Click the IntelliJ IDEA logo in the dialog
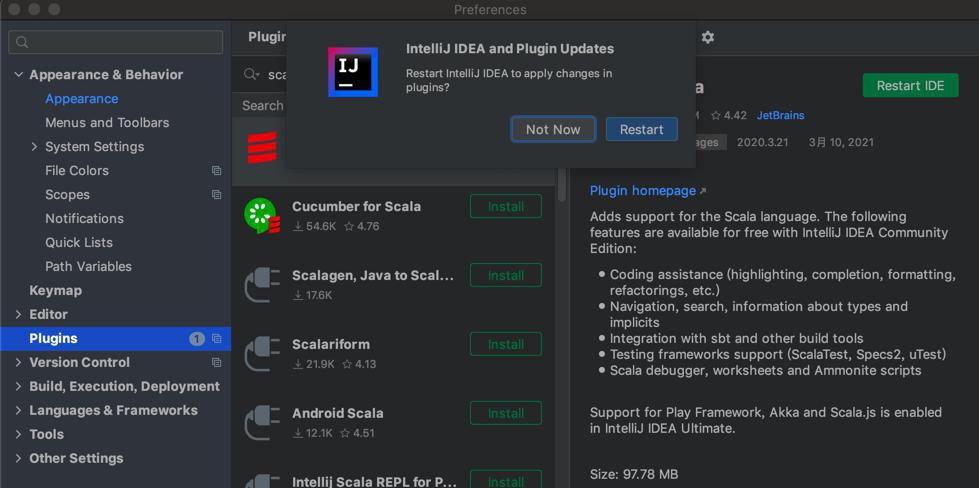Viewport: 979px width, 488px height. coord(353,72)
